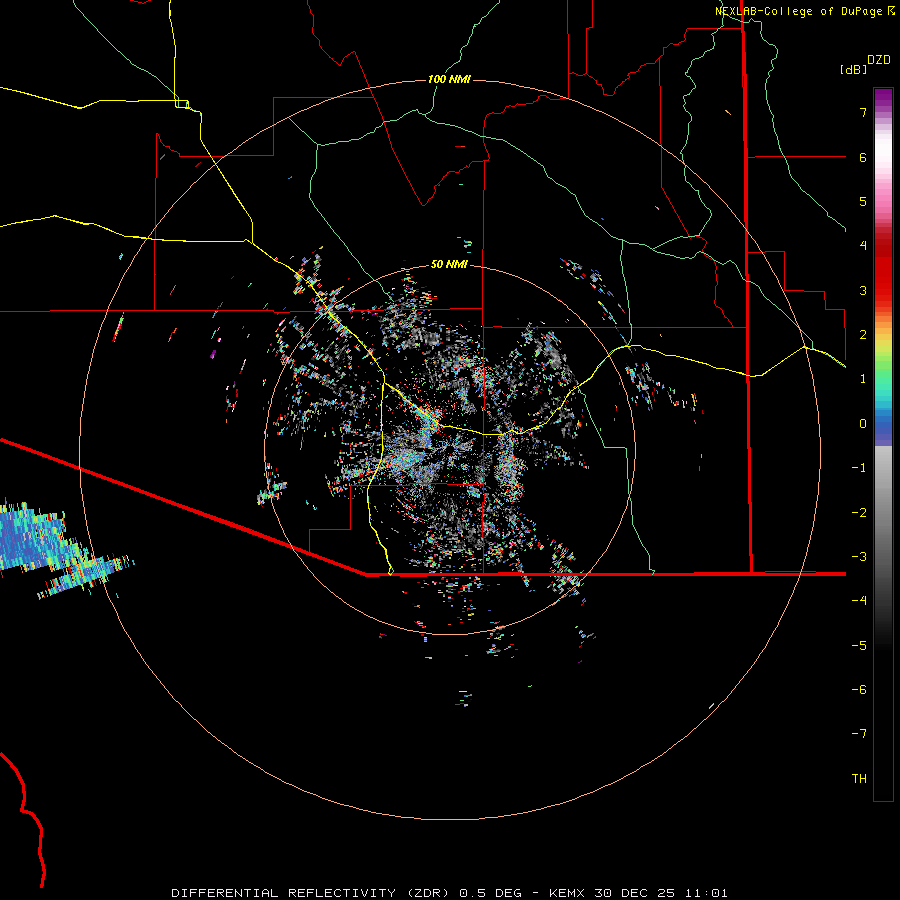900x900 pixels.
Task: Click the '-1' value on color scale
Action: [859, 468]
